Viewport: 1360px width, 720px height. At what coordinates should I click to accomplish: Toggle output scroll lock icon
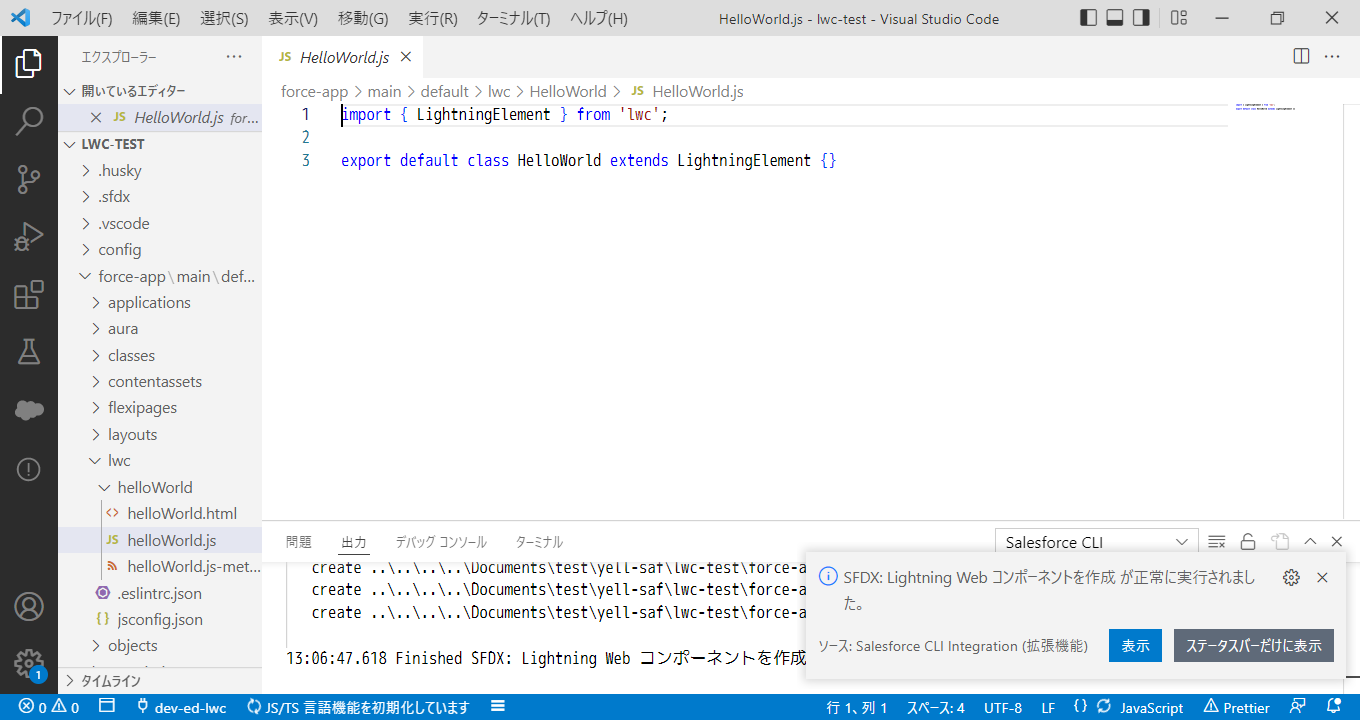[1248, 542]
